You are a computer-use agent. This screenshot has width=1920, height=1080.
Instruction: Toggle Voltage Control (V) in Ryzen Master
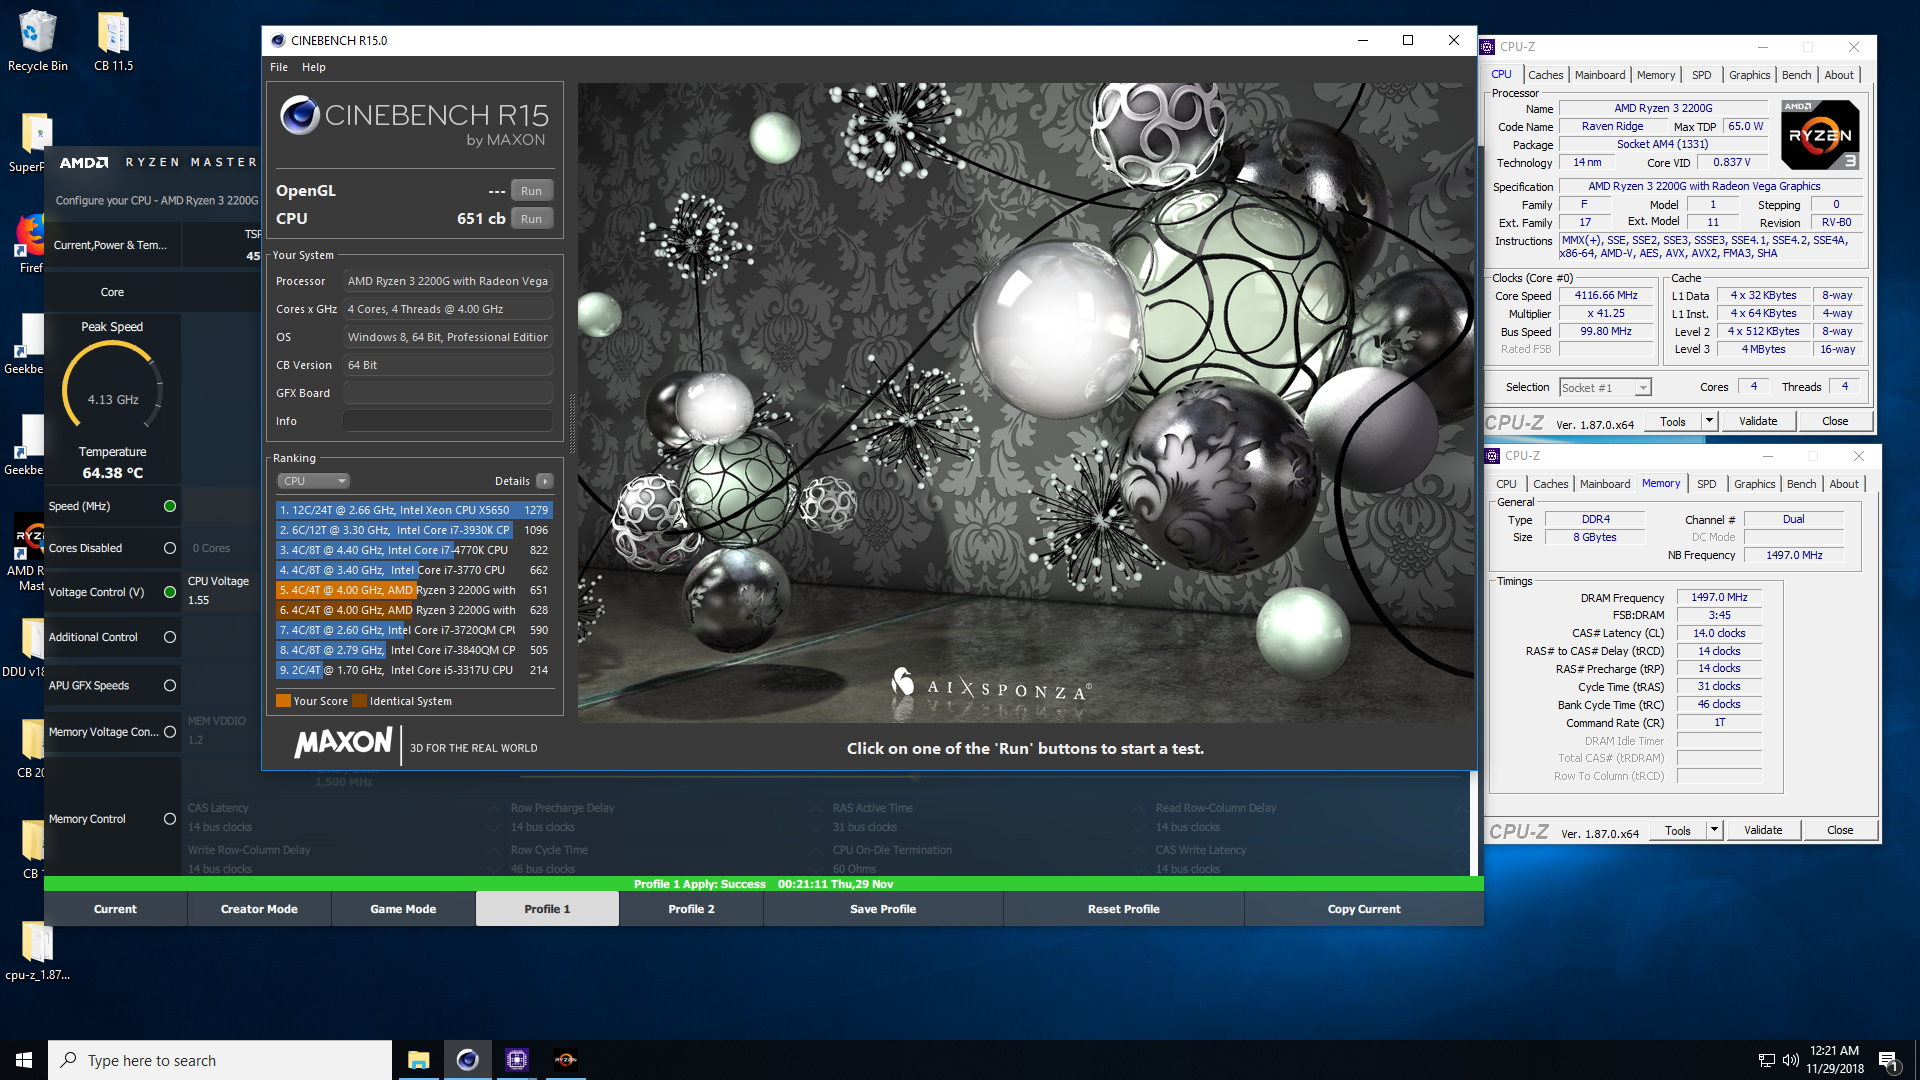pyautogui.click(x=170, y=592)
